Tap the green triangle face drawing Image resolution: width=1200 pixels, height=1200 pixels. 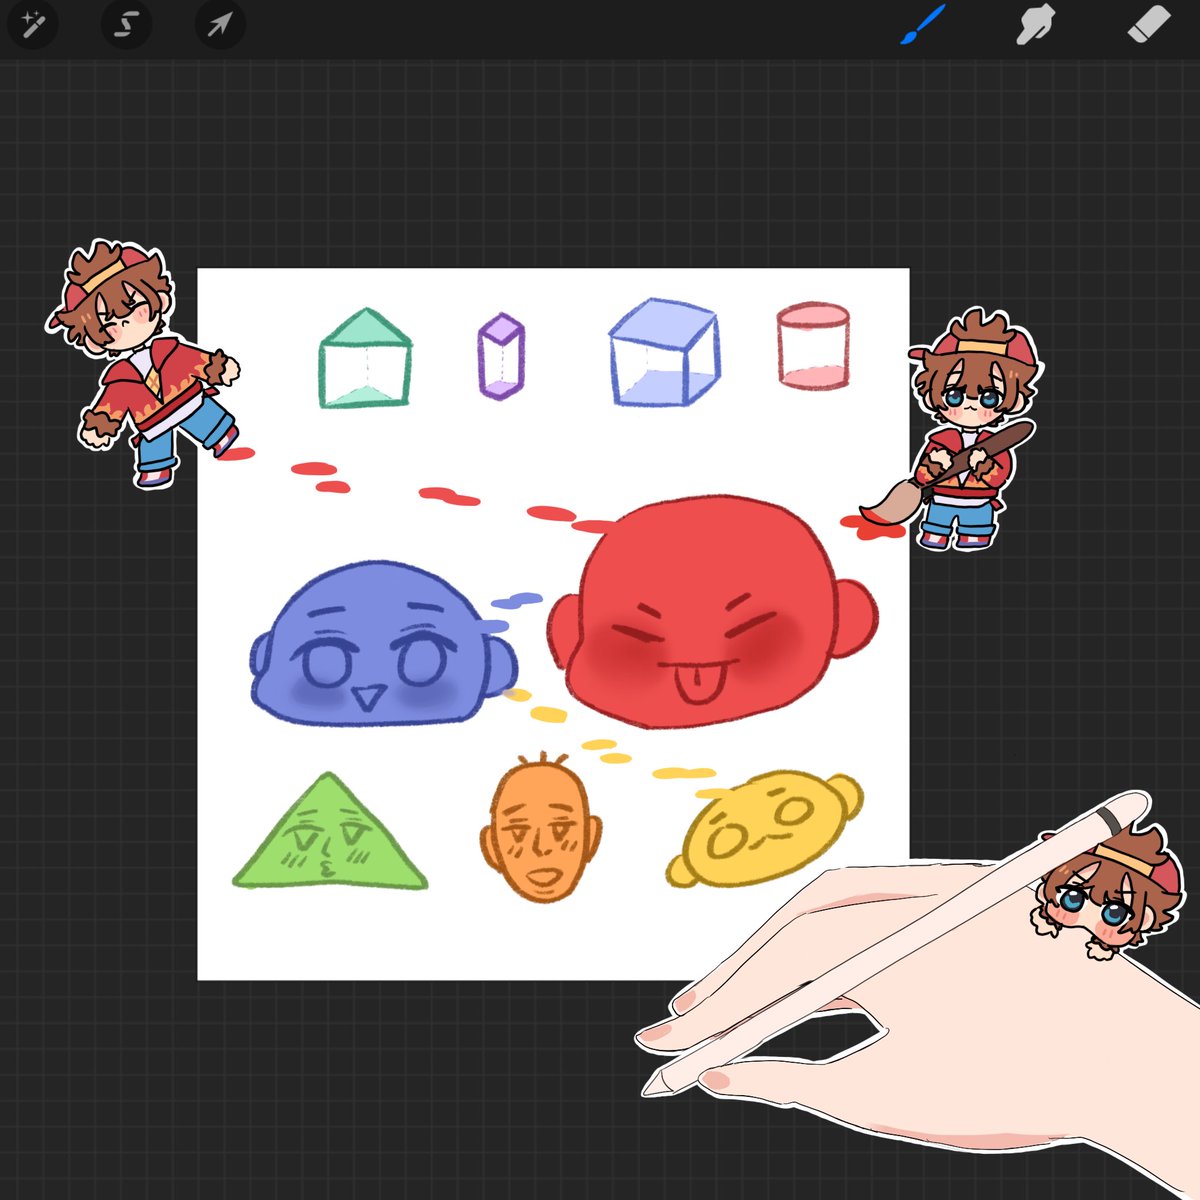tap(329, 832)
